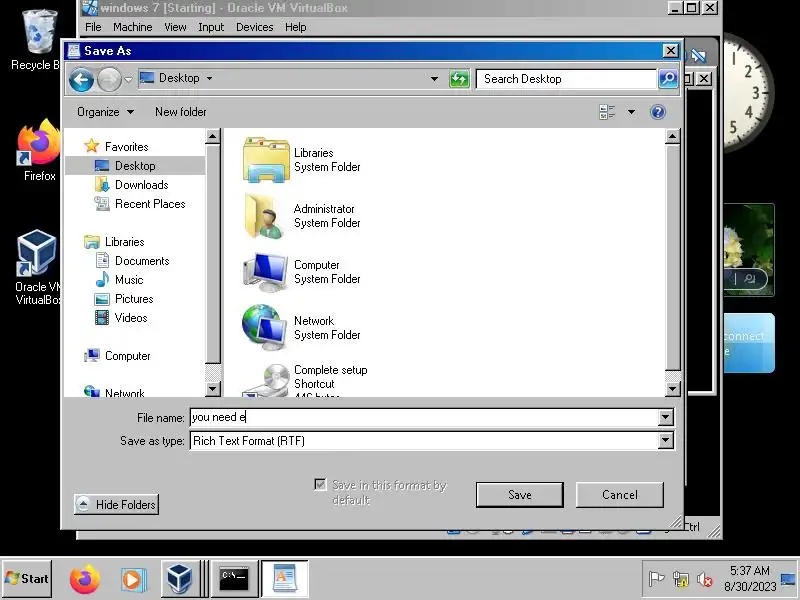Image resolution: width=800 pixels, height=600 pixels.
Task: Open Help with the question mark icon
Action: (x=658, y=112)
